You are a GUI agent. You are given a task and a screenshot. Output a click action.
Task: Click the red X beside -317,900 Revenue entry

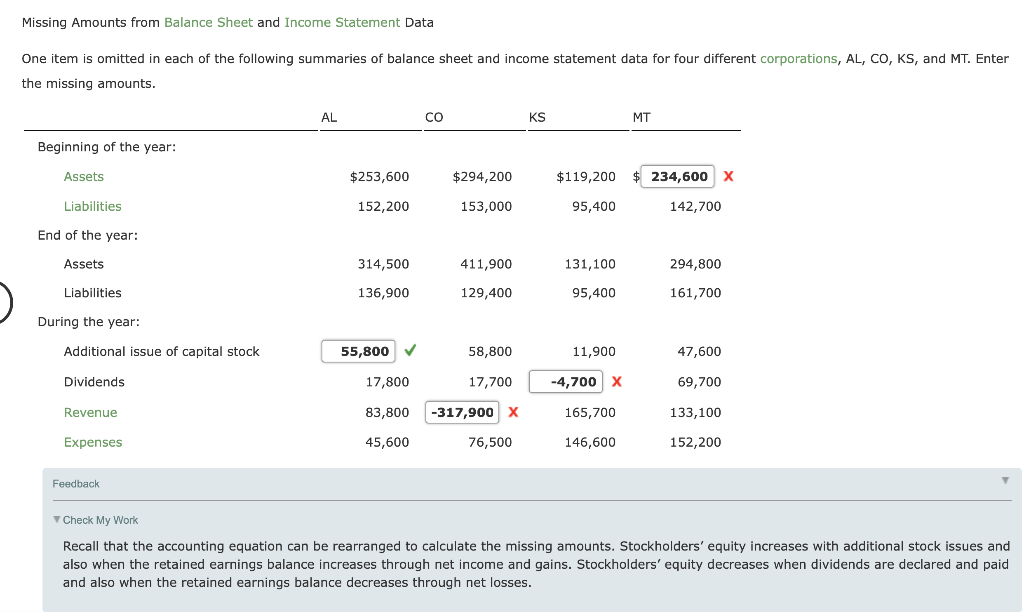513,412
